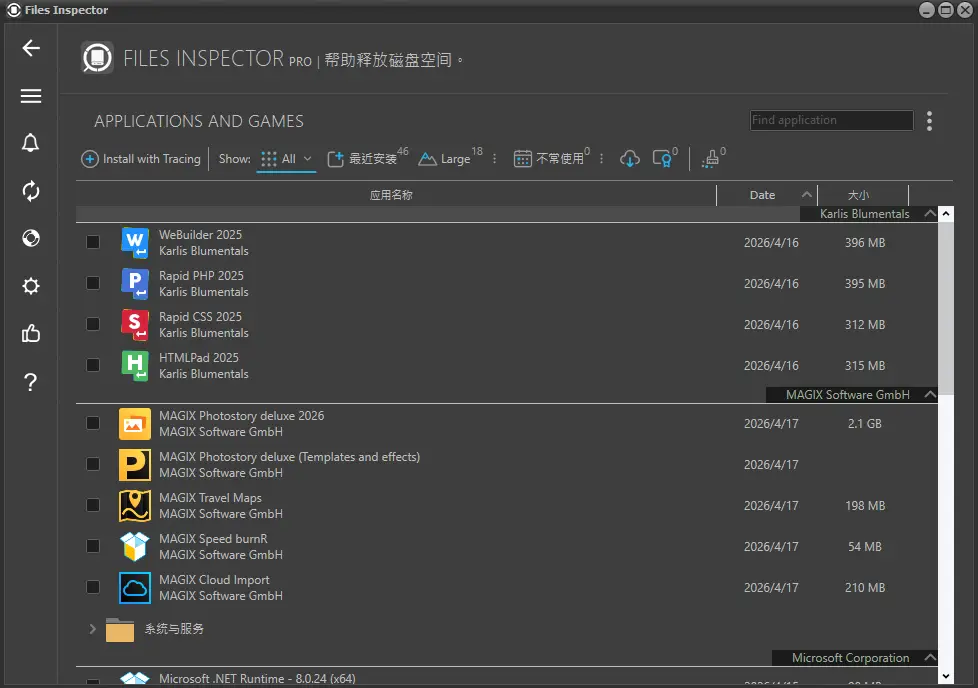This screenshot has height=688, width=978.
Task: Check the WeBuilder 2025 checkbox
Action: point(93,242)
